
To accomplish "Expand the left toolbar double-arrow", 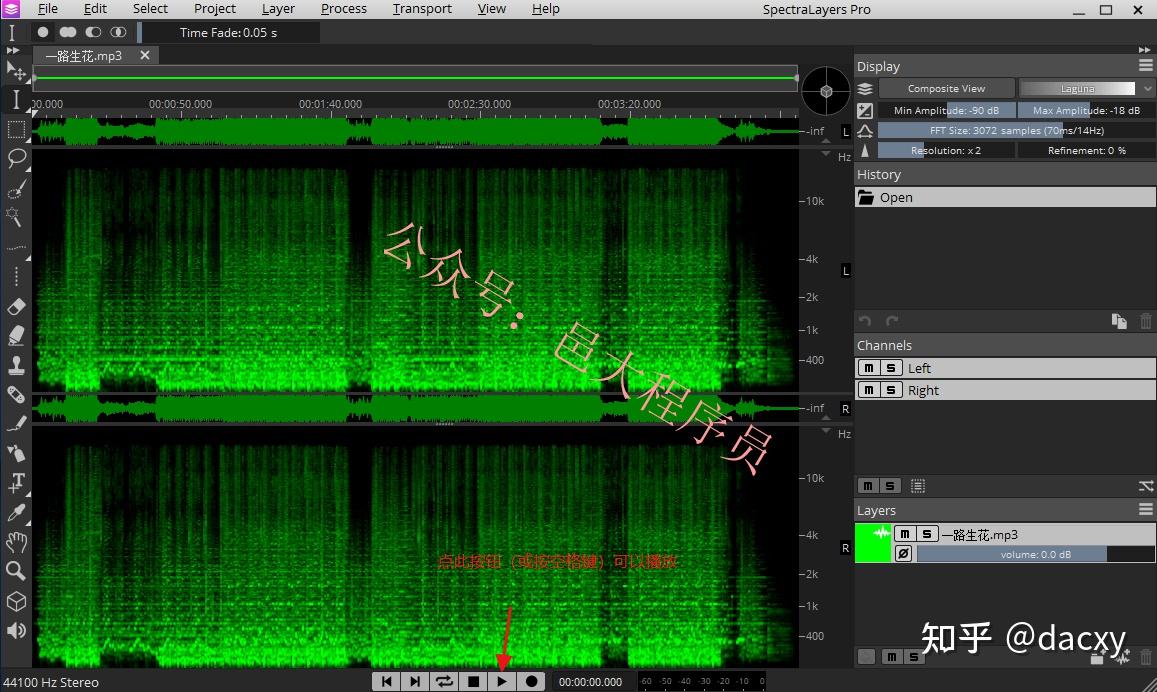I will 13,50.
